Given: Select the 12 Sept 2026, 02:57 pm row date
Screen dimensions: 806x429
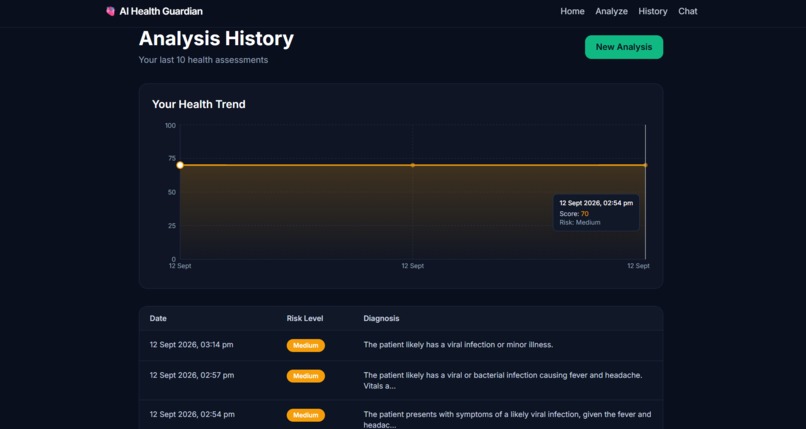Looking at the screenshot, I should (192, 376).
